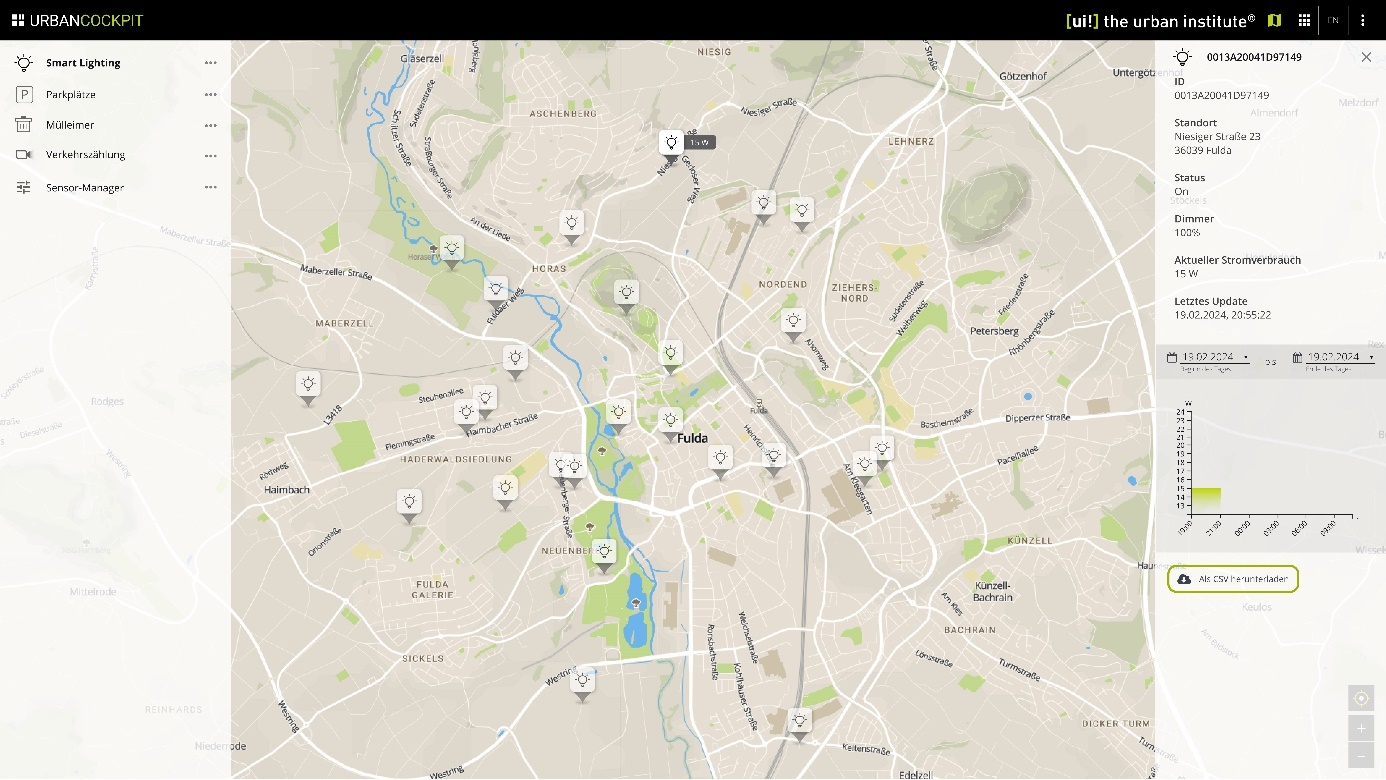
Task: Click the Verkehrszählung camera icon
Action: [24, 155]
